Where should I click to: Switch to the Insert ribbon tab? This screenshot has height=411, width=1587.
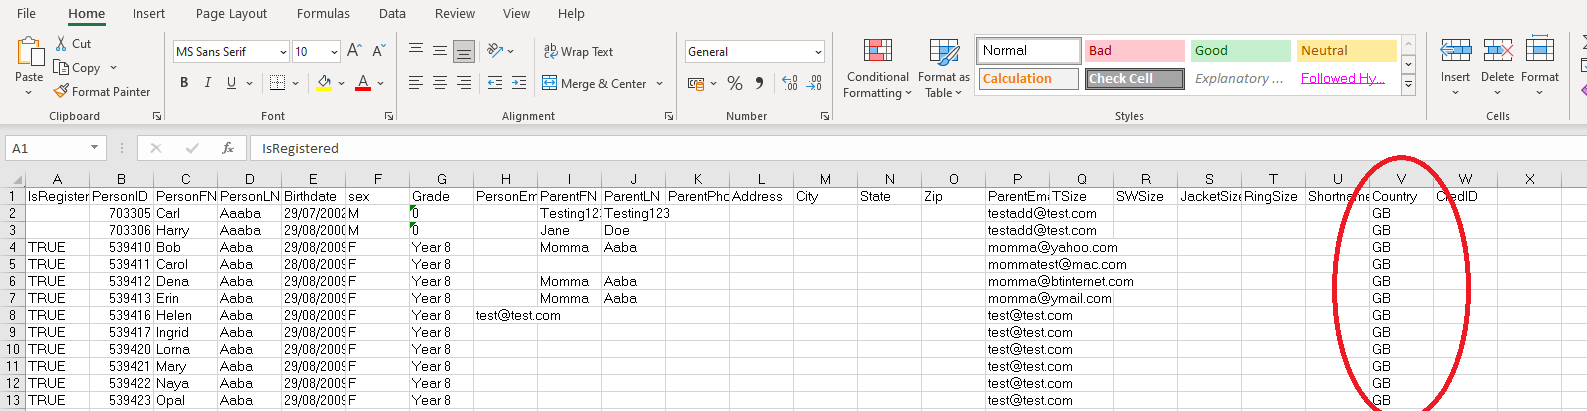click(149, 13)
